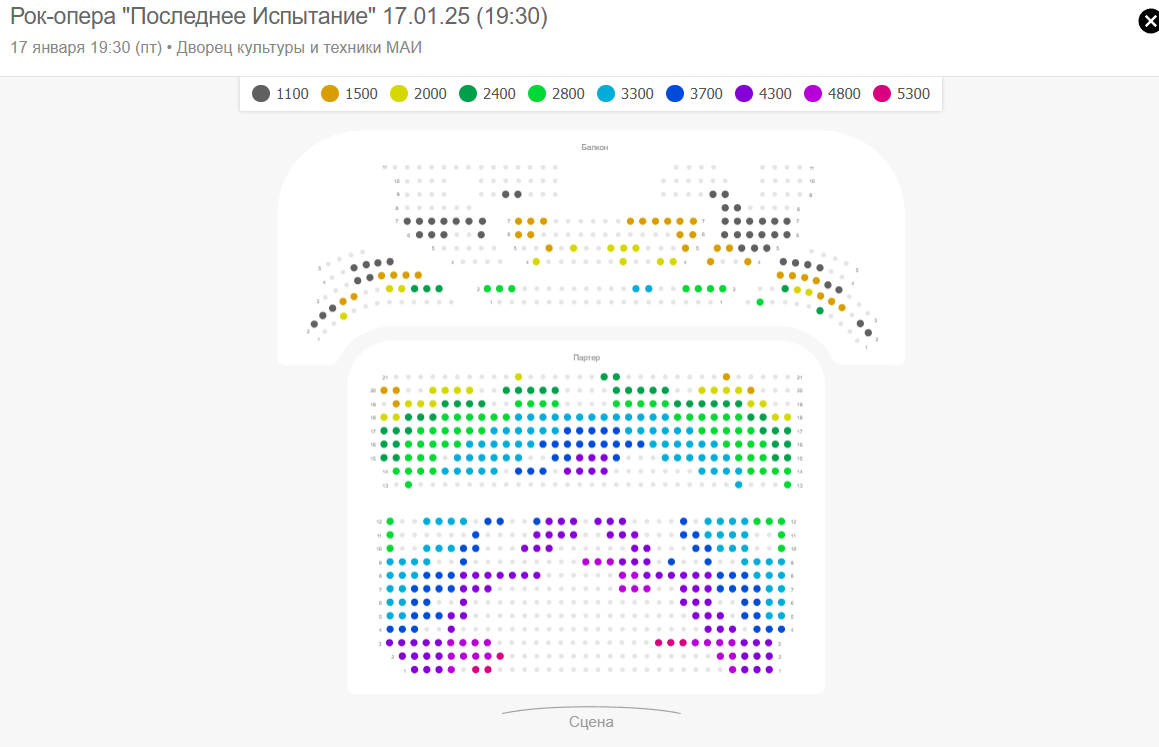The image size is (1159, 747).
Task: Click the violet 4300 price legend swatch
Action: point(744,94)
